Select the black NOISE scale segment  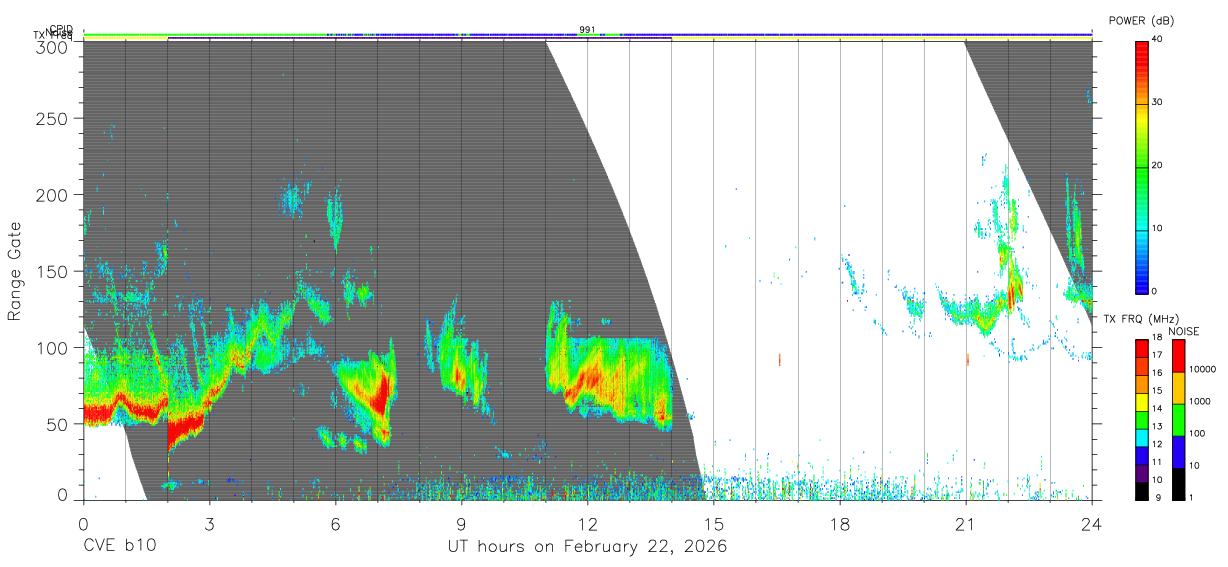coord(1178,482)
